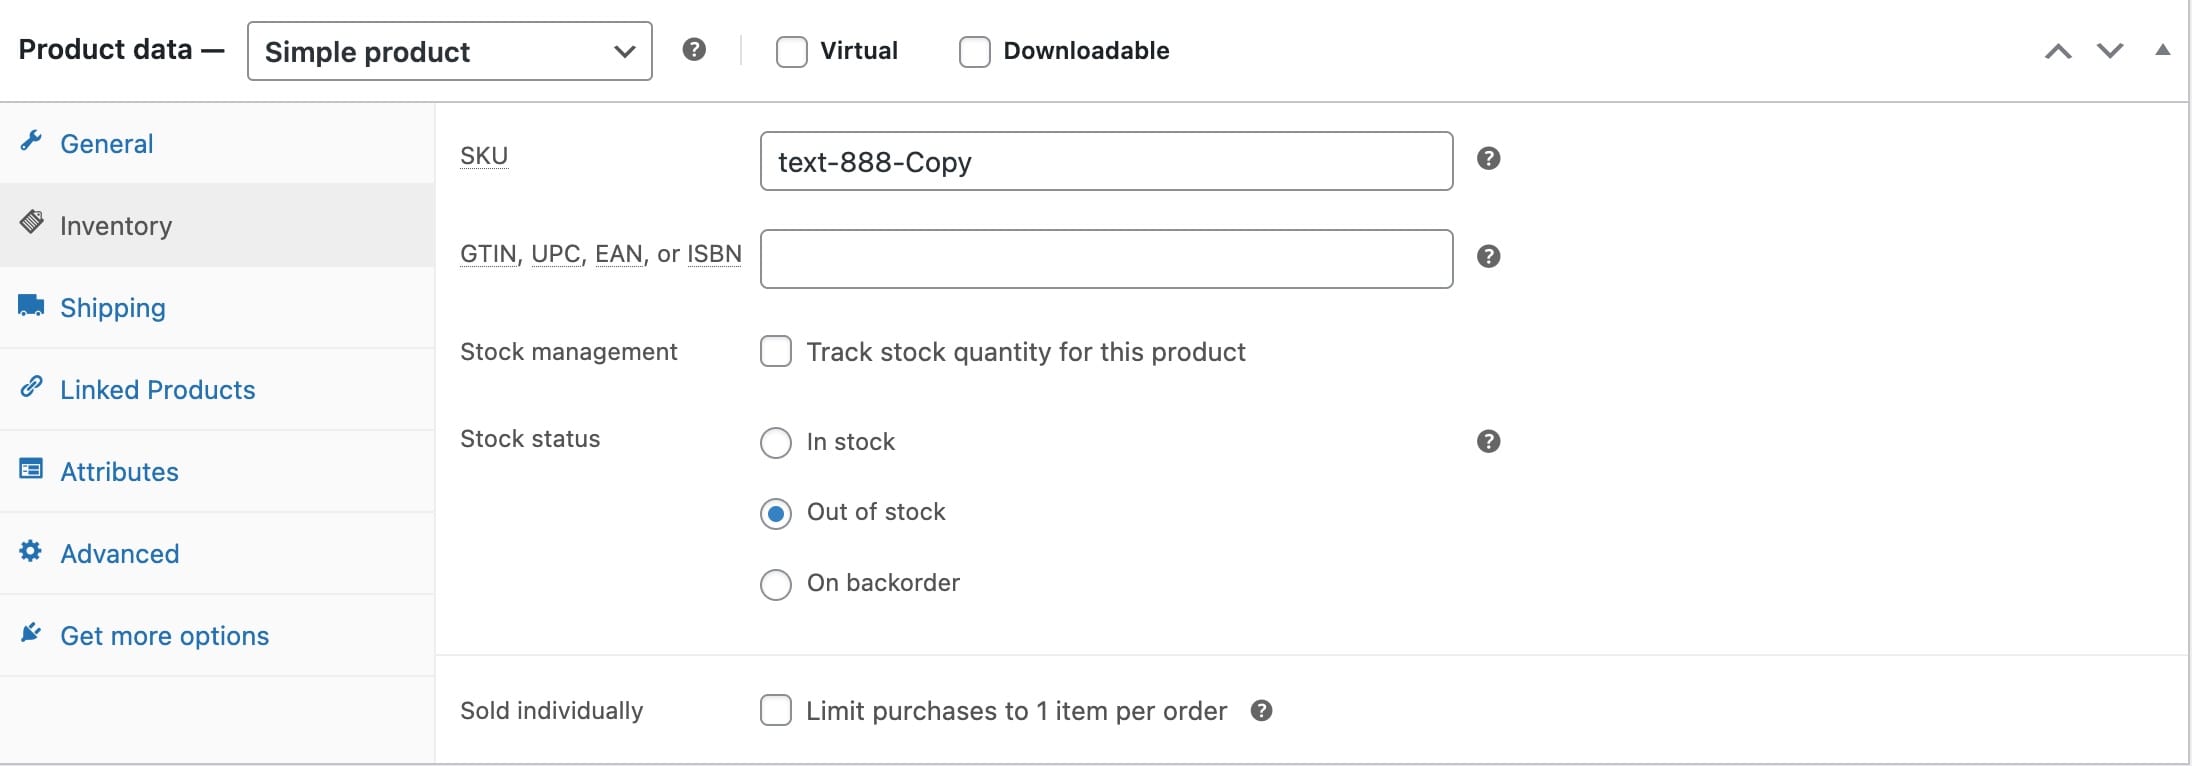The height and width of the screenshot is (766, 2192).
Task: Select the In stock radio button
Action: tap(776, 443)
